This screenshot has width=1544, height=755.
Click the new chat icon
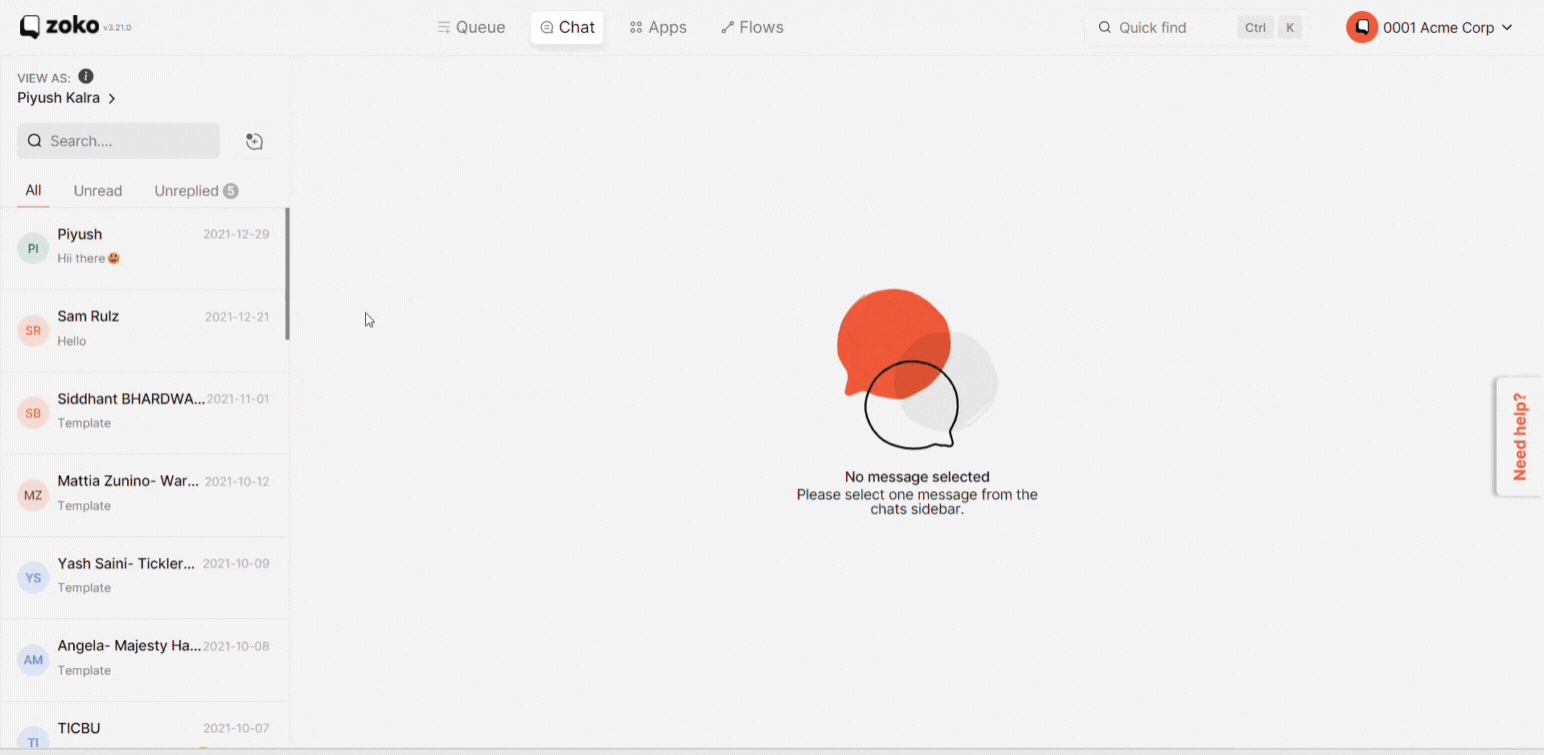tap(254, 141)
